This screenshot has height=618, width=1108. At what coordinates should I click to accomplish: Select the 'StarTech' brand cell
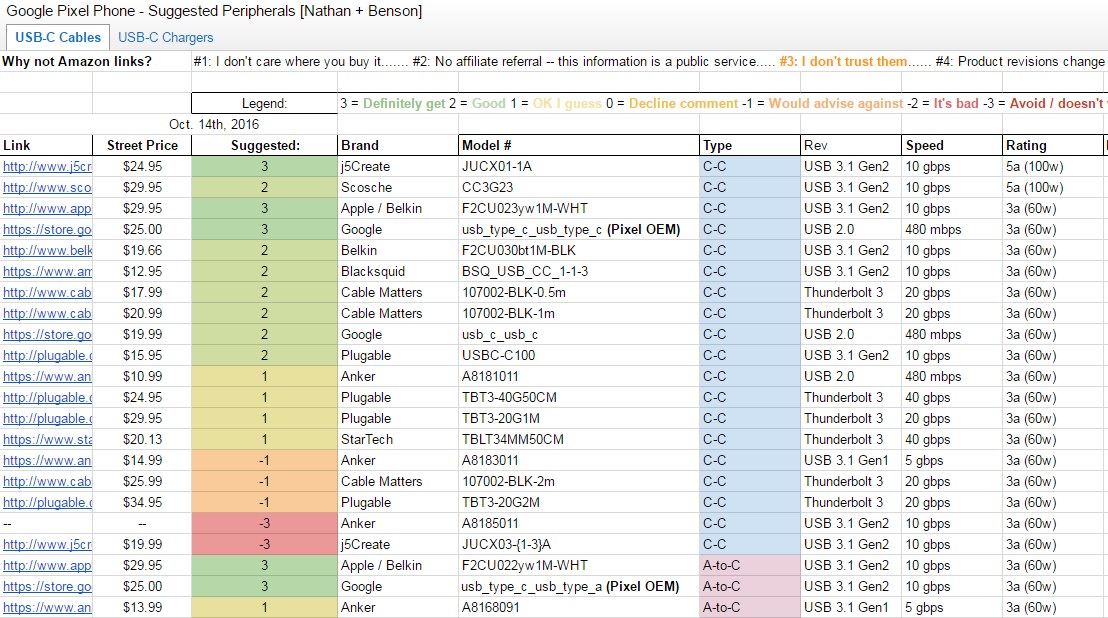click(x=398, y=440)
